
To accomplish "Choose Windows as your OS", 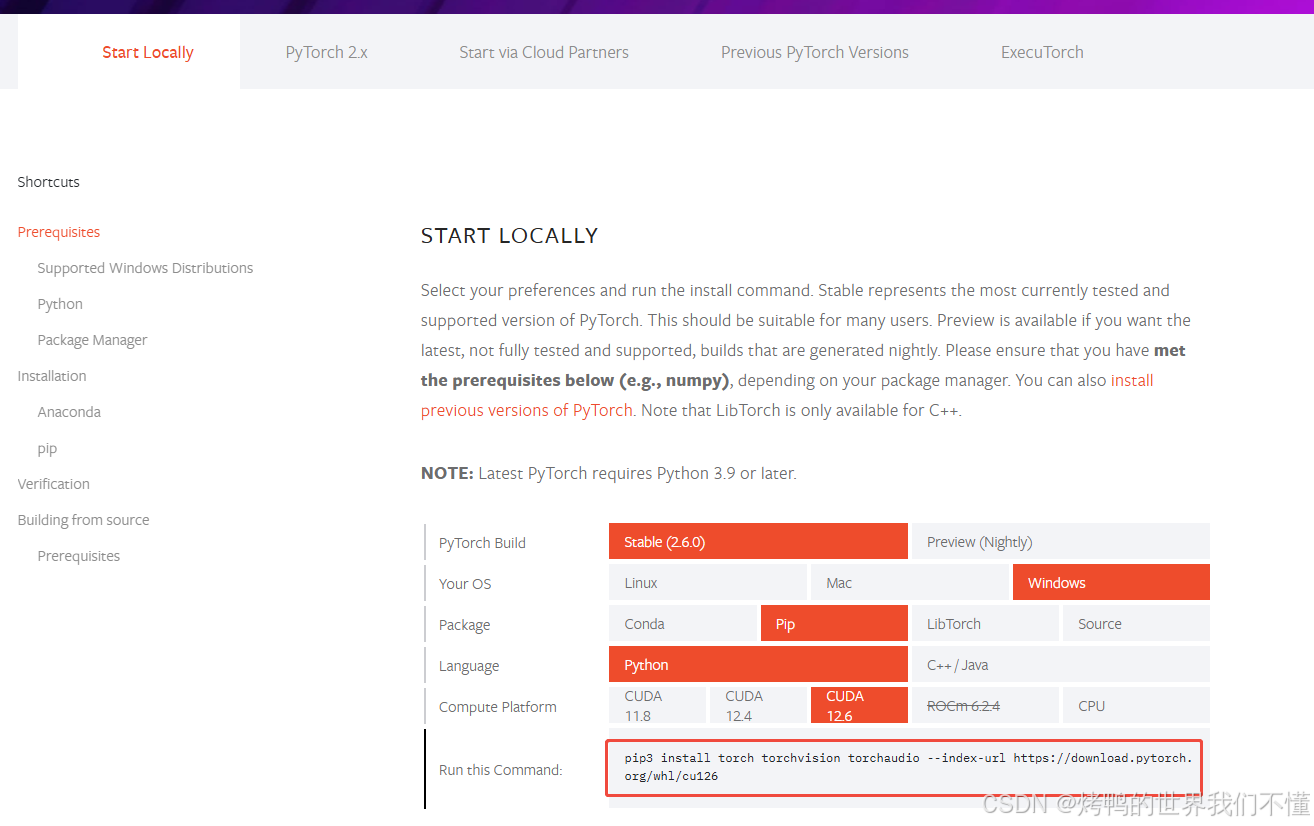I will [x=1111, y=582].
